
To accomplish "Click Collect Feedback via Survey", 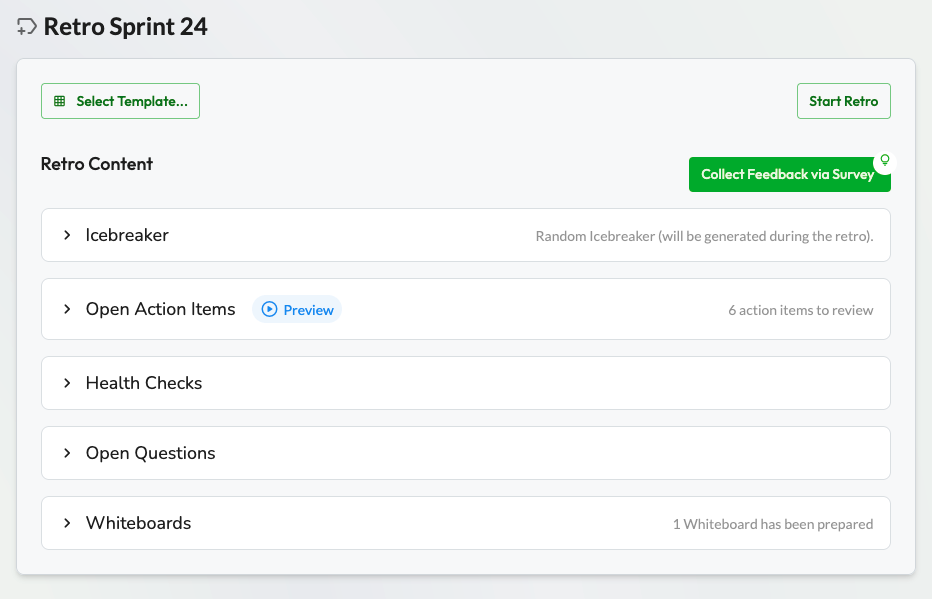I will [787, 174].
